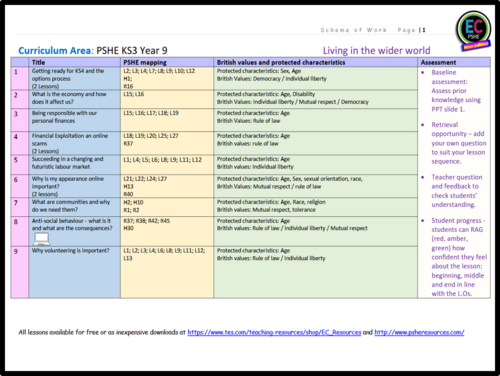Click Being responsible with our personal finances
500x376 pixels.
click(x=64, y=117)
